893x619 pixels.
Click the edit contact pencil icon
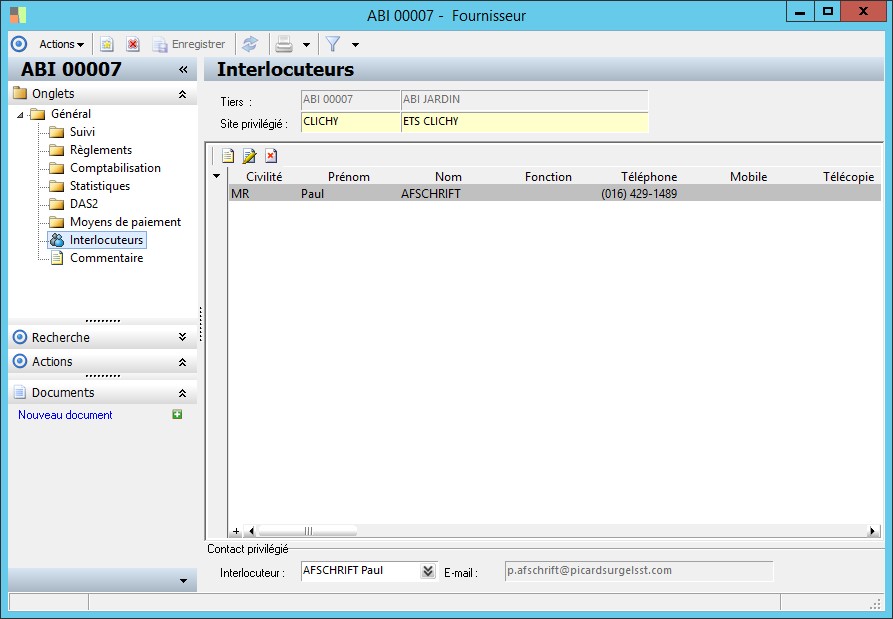249,156
